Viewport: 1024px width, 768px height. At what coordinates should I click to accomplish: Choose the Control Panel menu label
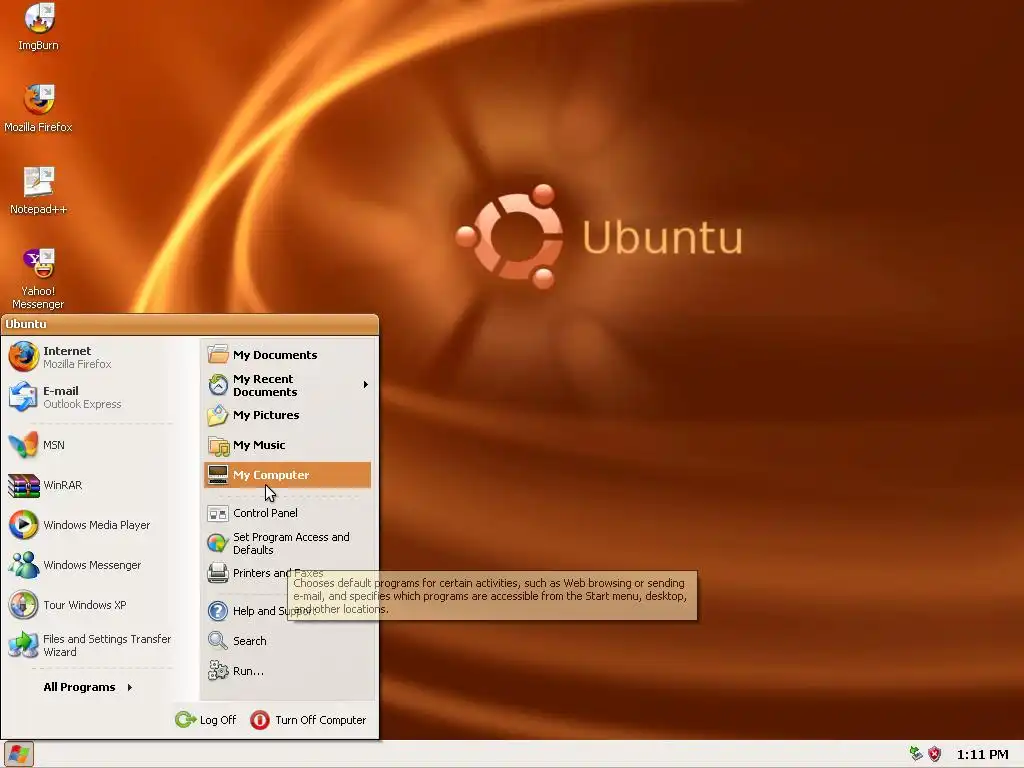coord(265,513)
